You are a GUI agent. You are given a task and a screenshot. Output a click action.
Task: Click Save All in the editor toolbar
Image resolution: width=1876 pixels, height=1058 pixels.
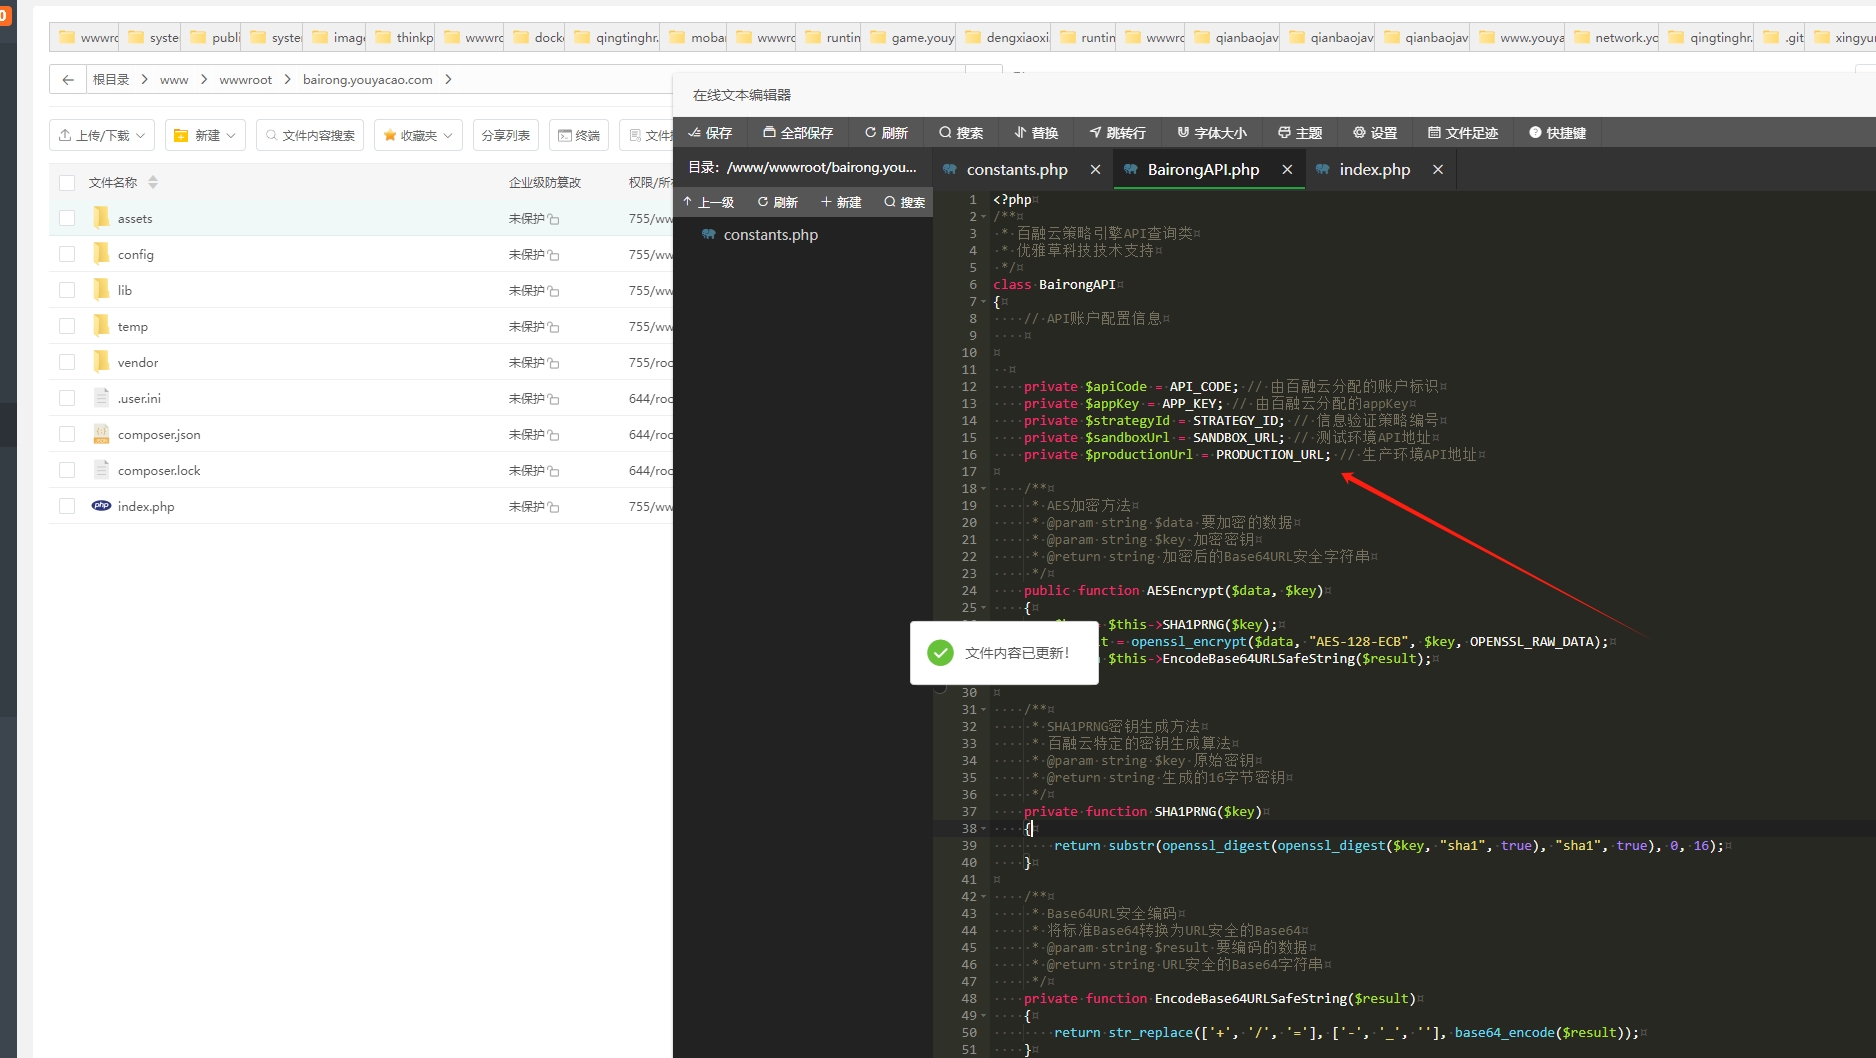click(797, 133)
